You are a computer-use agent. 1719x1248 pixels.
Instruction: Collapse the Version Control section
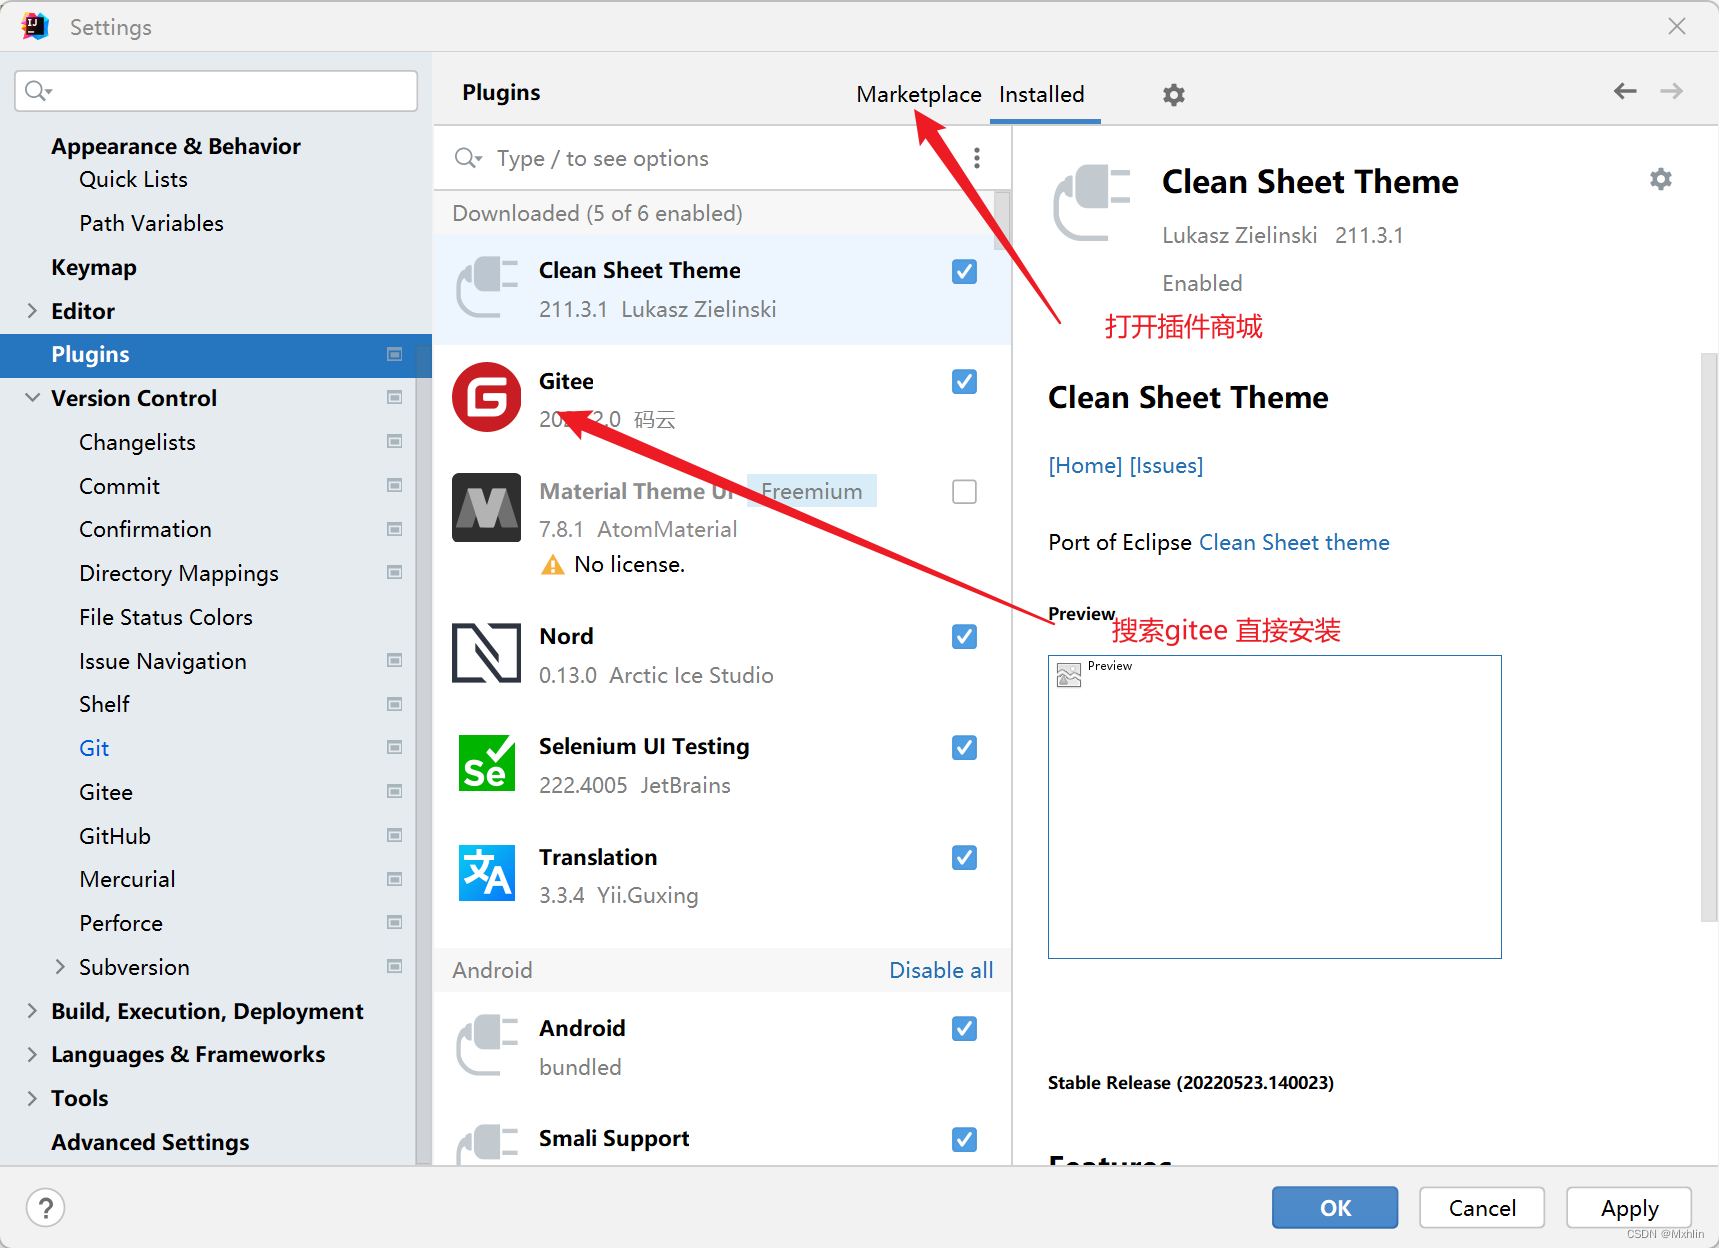tap(32, 398)
